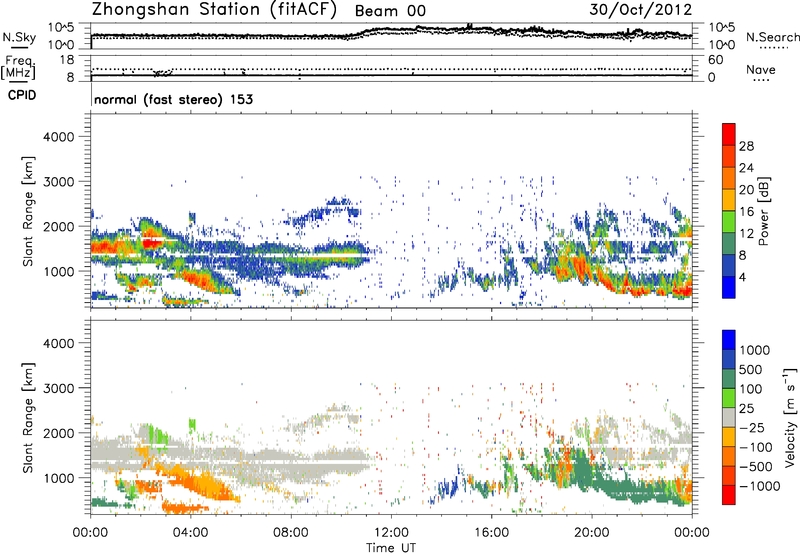This screenshot has width=800, height=554.
Task: Click the 2000 tick label in the power panel
Action: point(58,226)
